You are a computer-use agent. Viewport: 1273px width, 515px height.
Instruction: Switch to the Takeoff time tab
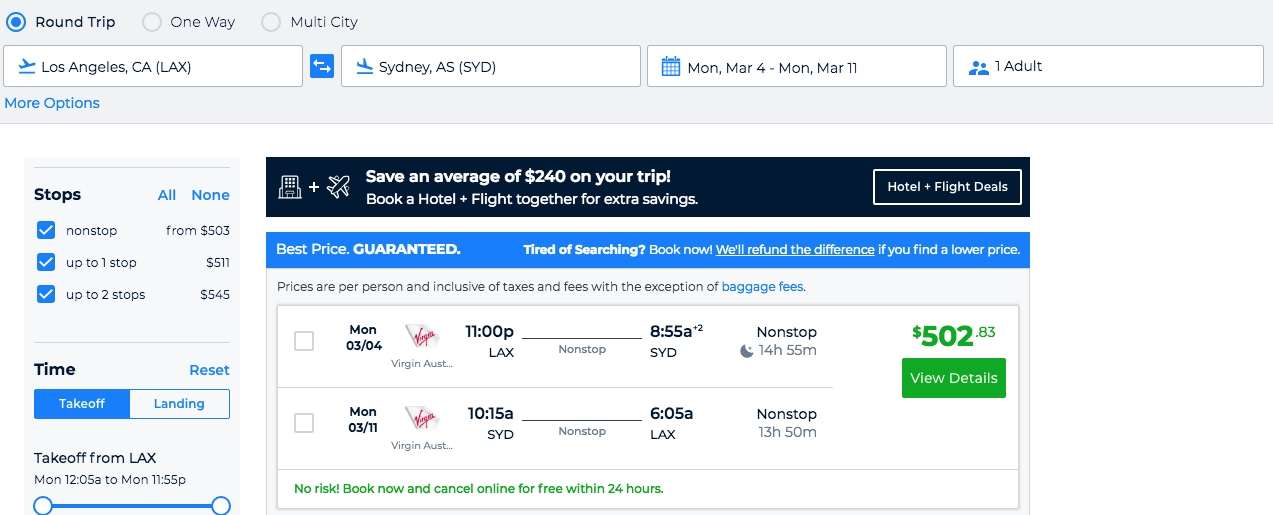pyautogui.click(x=82, y=404)
